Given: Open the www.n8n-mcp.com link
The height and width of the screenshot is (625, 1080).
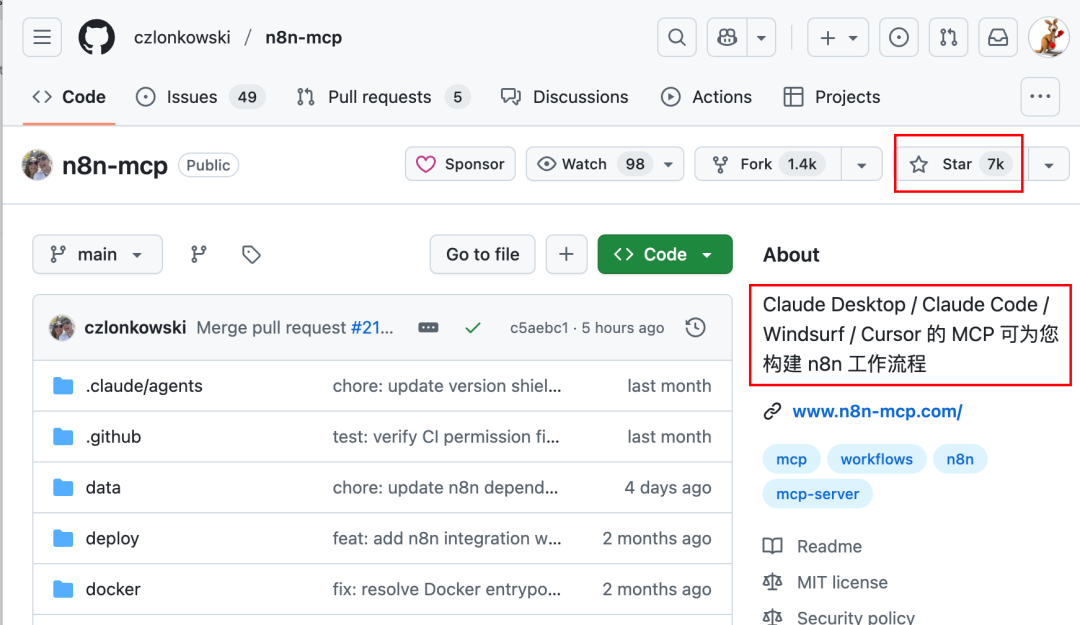Looking at the screenshot, I should [x=877, y=411].
